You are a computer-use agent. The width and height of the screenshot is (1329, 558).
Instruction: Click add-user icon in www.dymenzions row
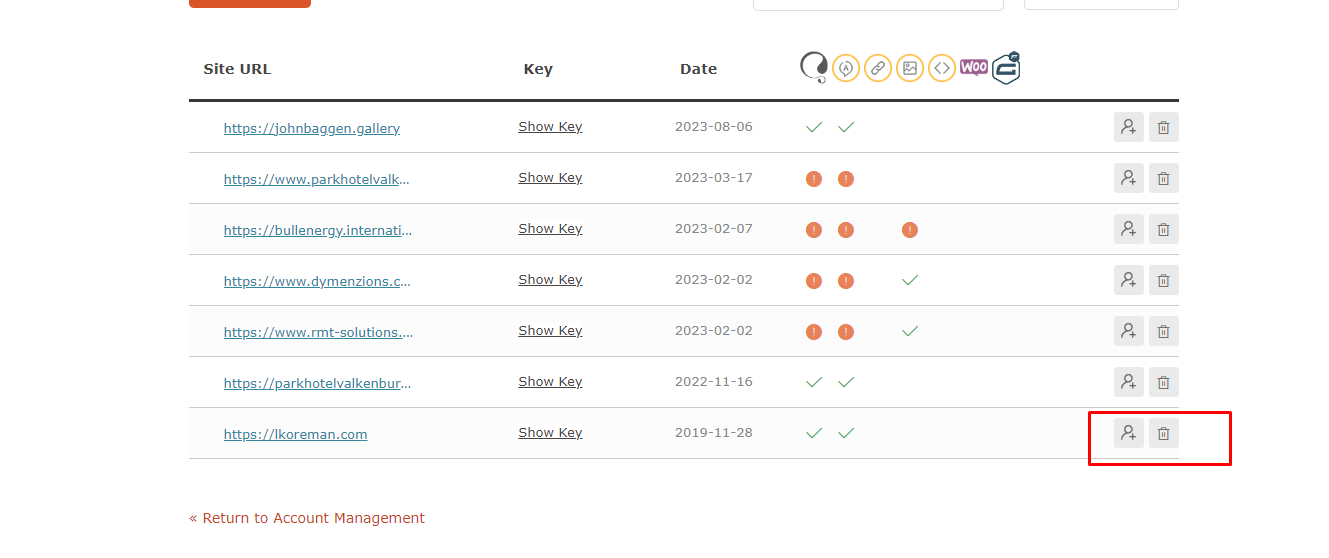pos(1129,280)
